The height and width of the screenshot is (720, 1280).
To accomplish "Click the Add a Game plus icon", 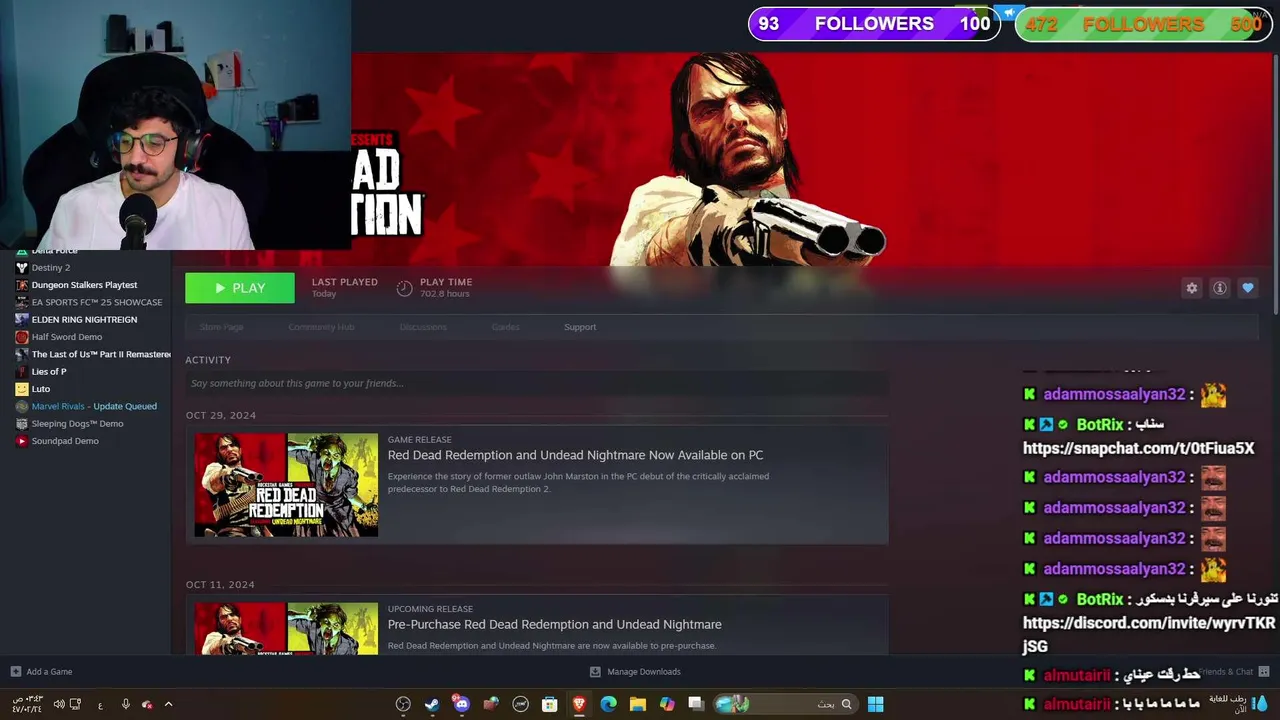I will [x=15, y=672].
